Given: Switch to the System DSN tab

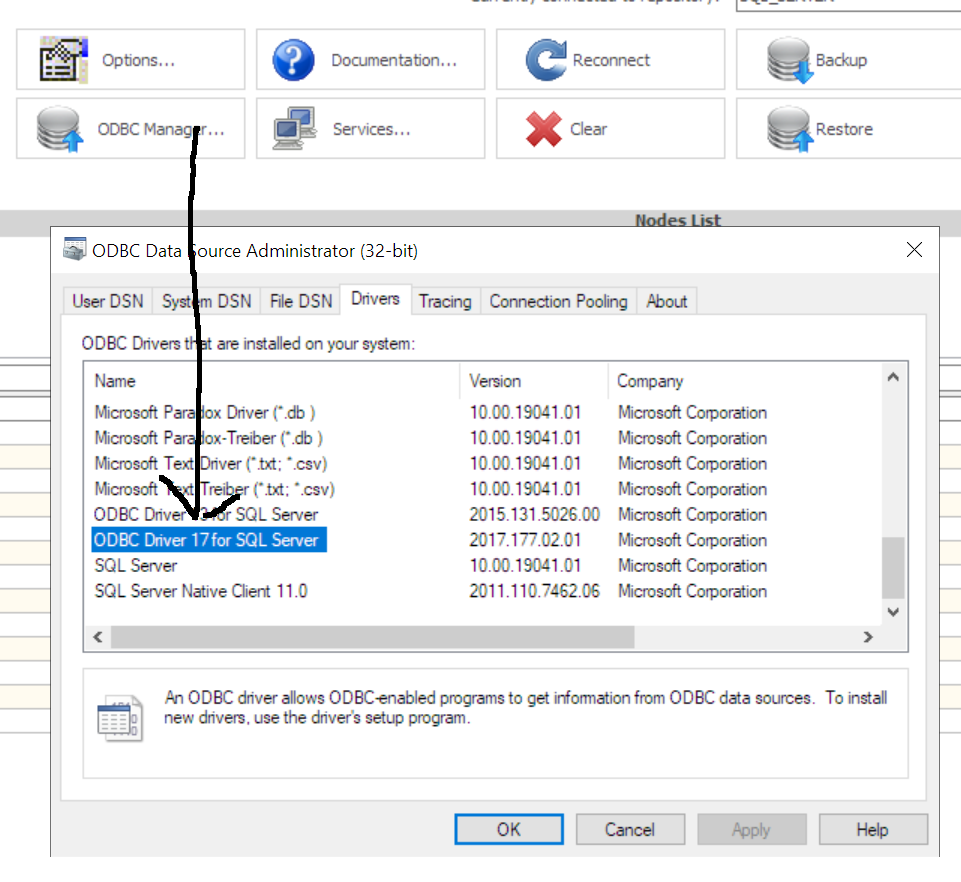Looking at the screenshot, I should coord(207,301).
